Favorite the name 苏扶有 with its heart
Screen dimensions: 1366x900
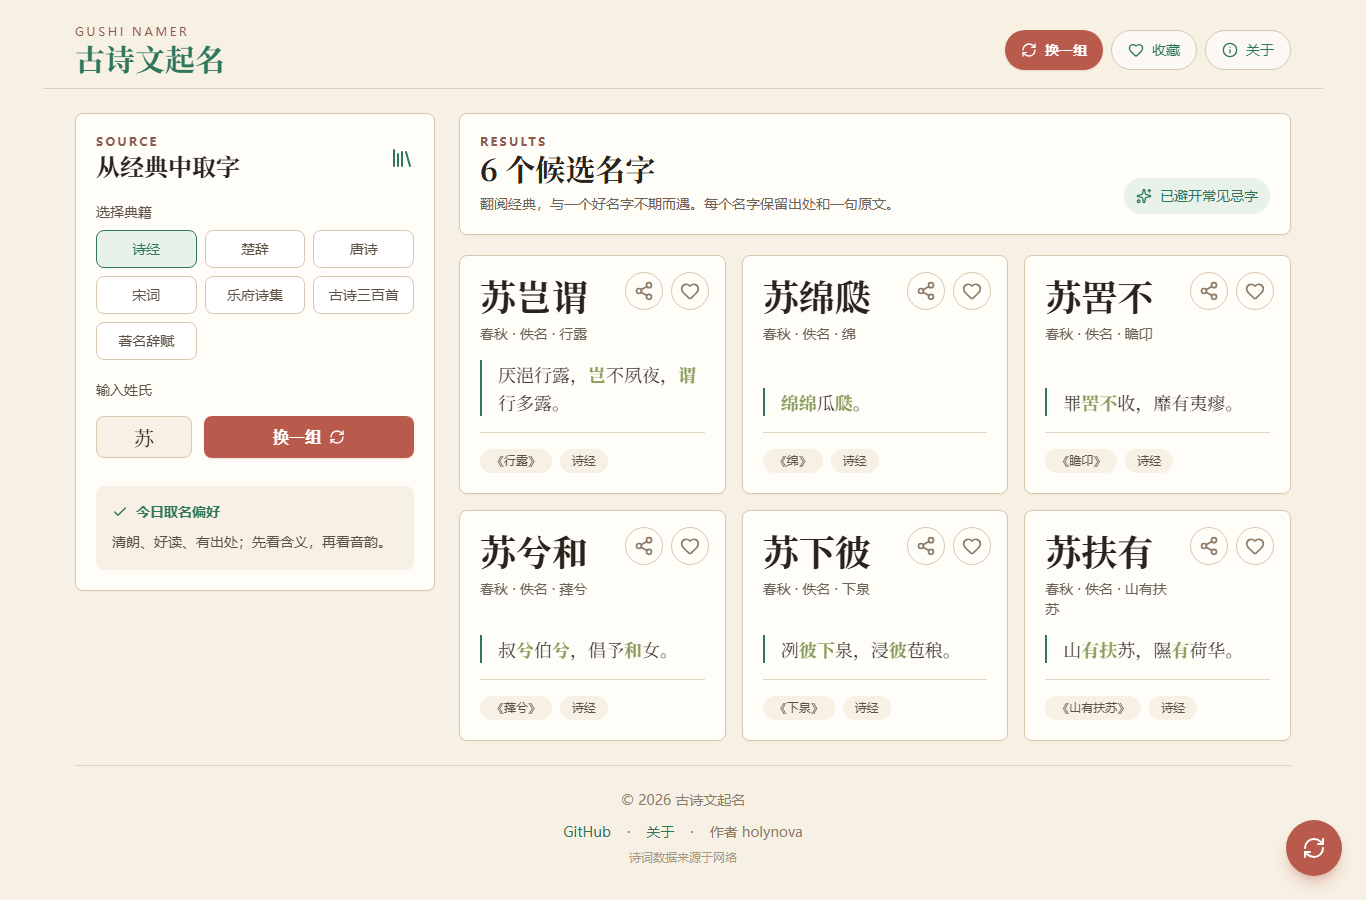[x=1255, y=546]
